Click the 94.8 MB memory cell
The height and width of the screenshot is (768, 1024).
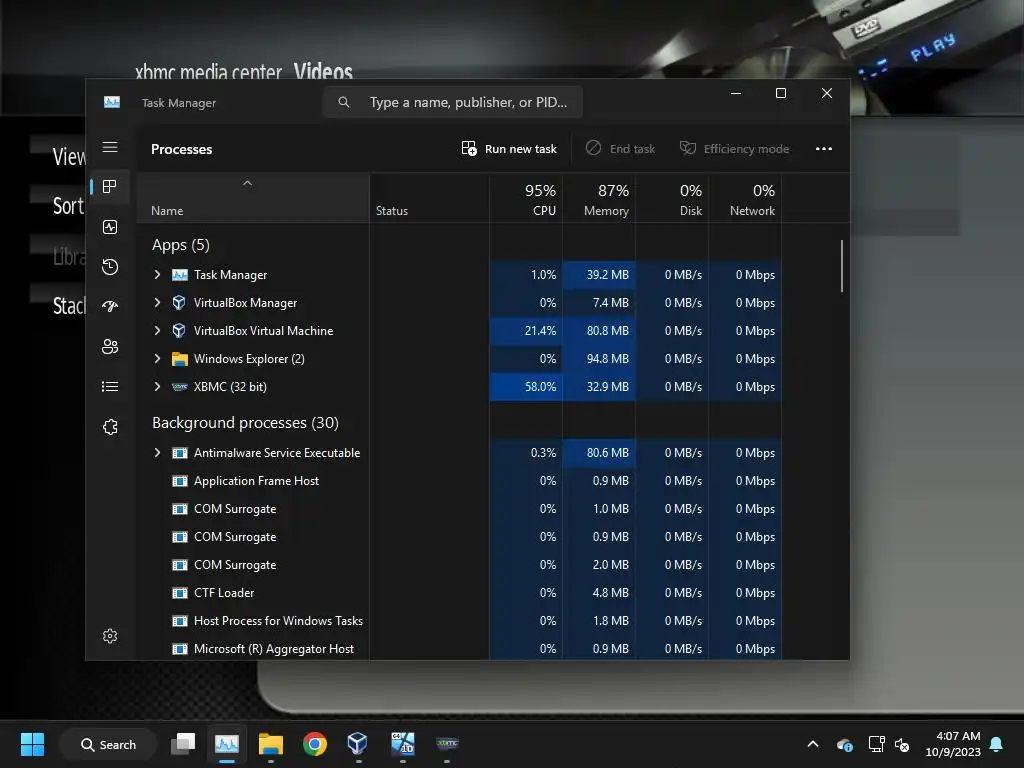(x=599, y=359)
